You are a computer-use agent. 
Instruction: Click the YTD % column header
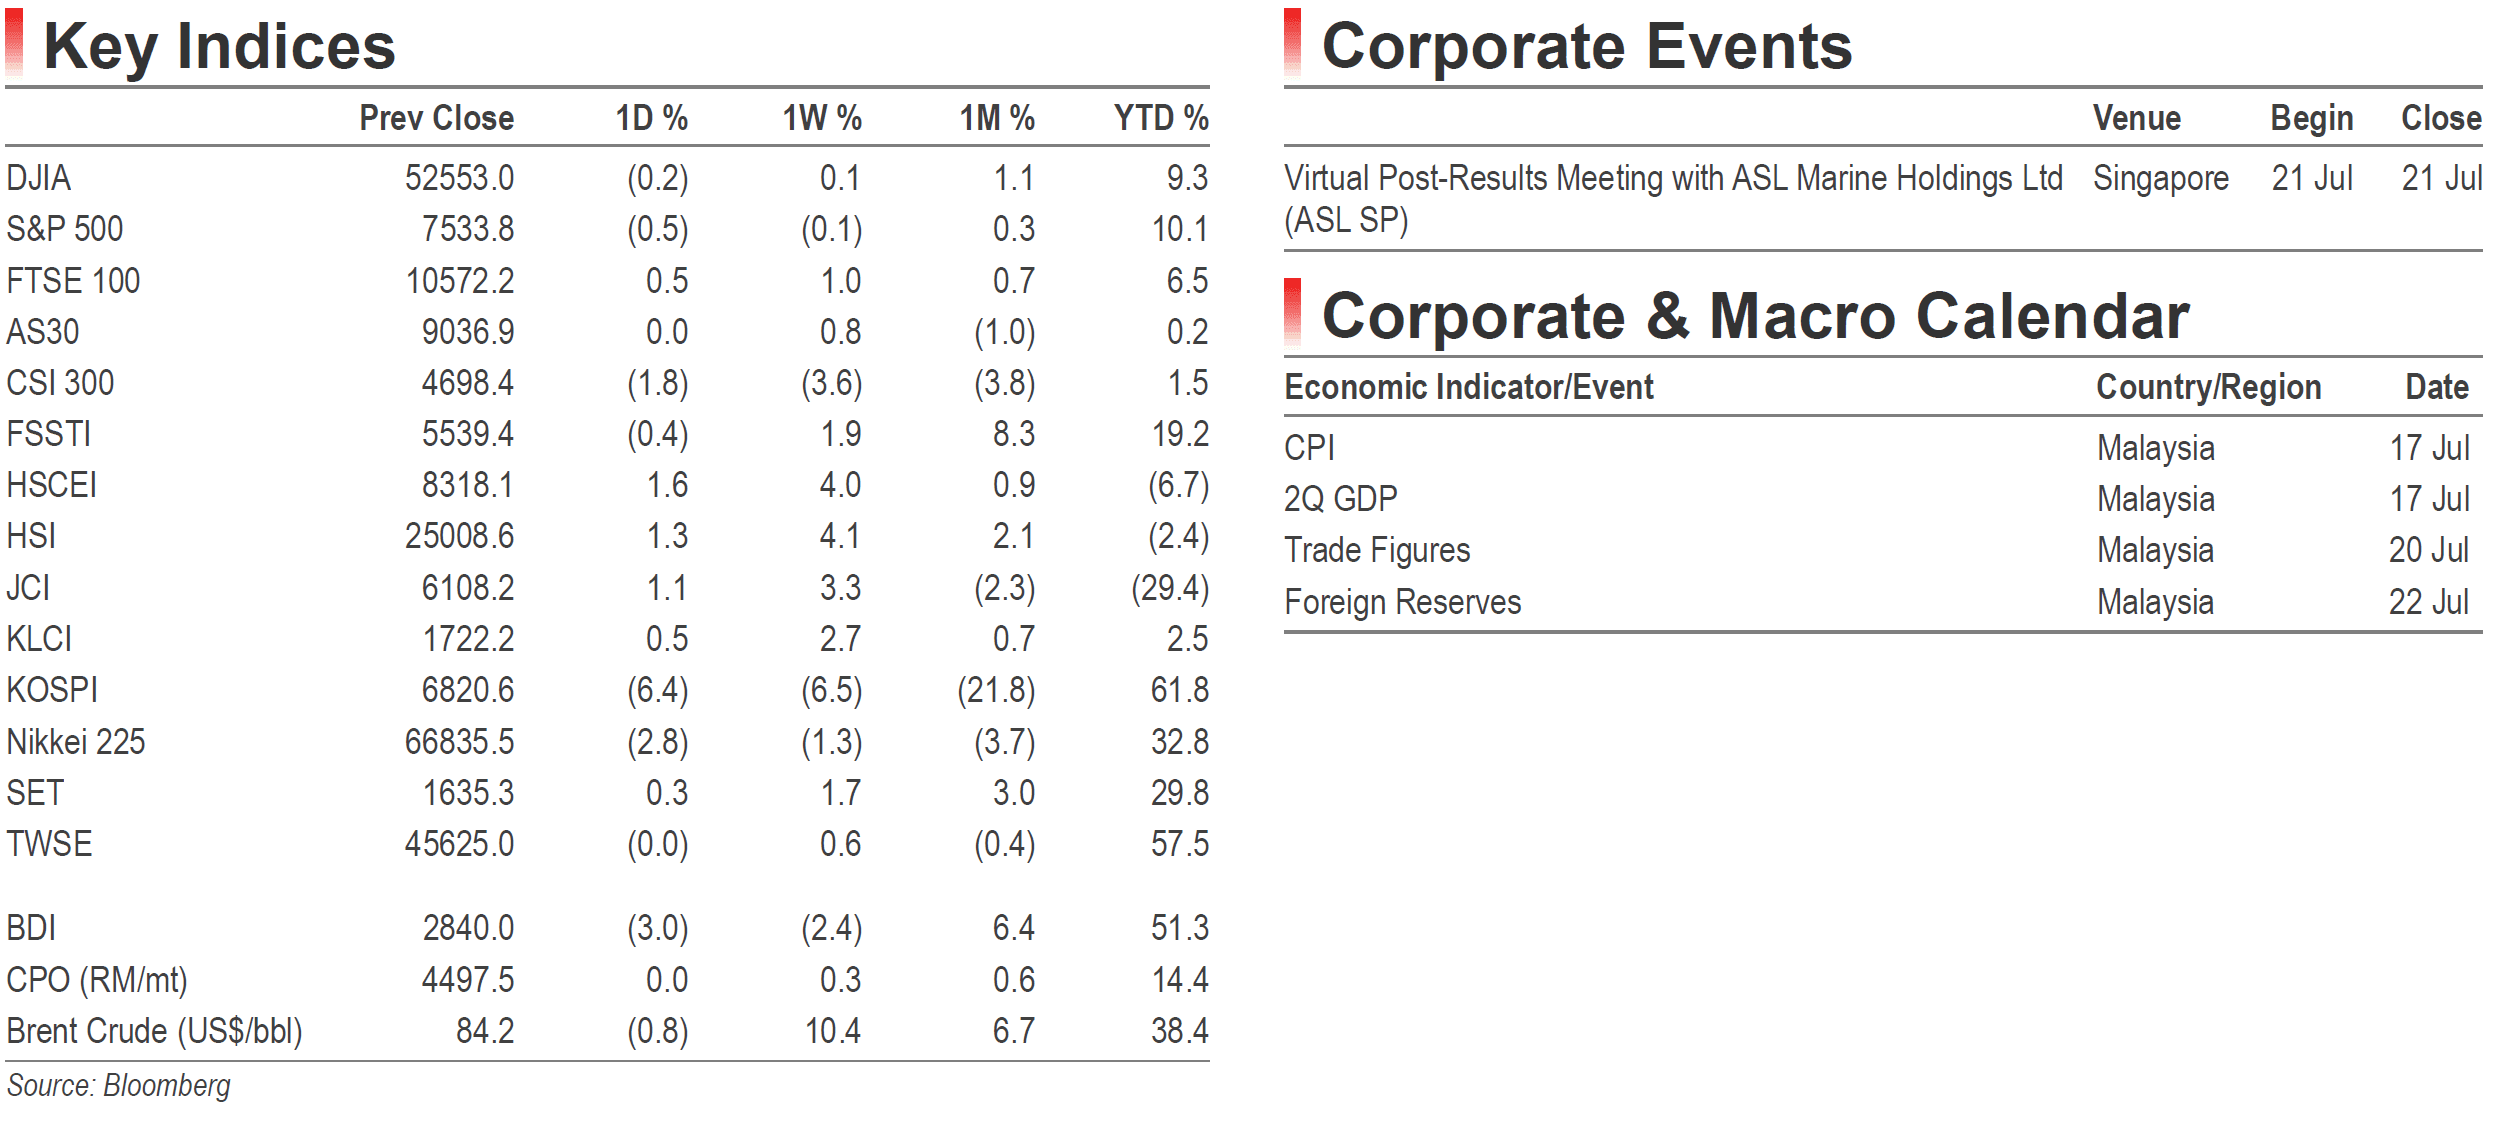[x=1161, y=118]
